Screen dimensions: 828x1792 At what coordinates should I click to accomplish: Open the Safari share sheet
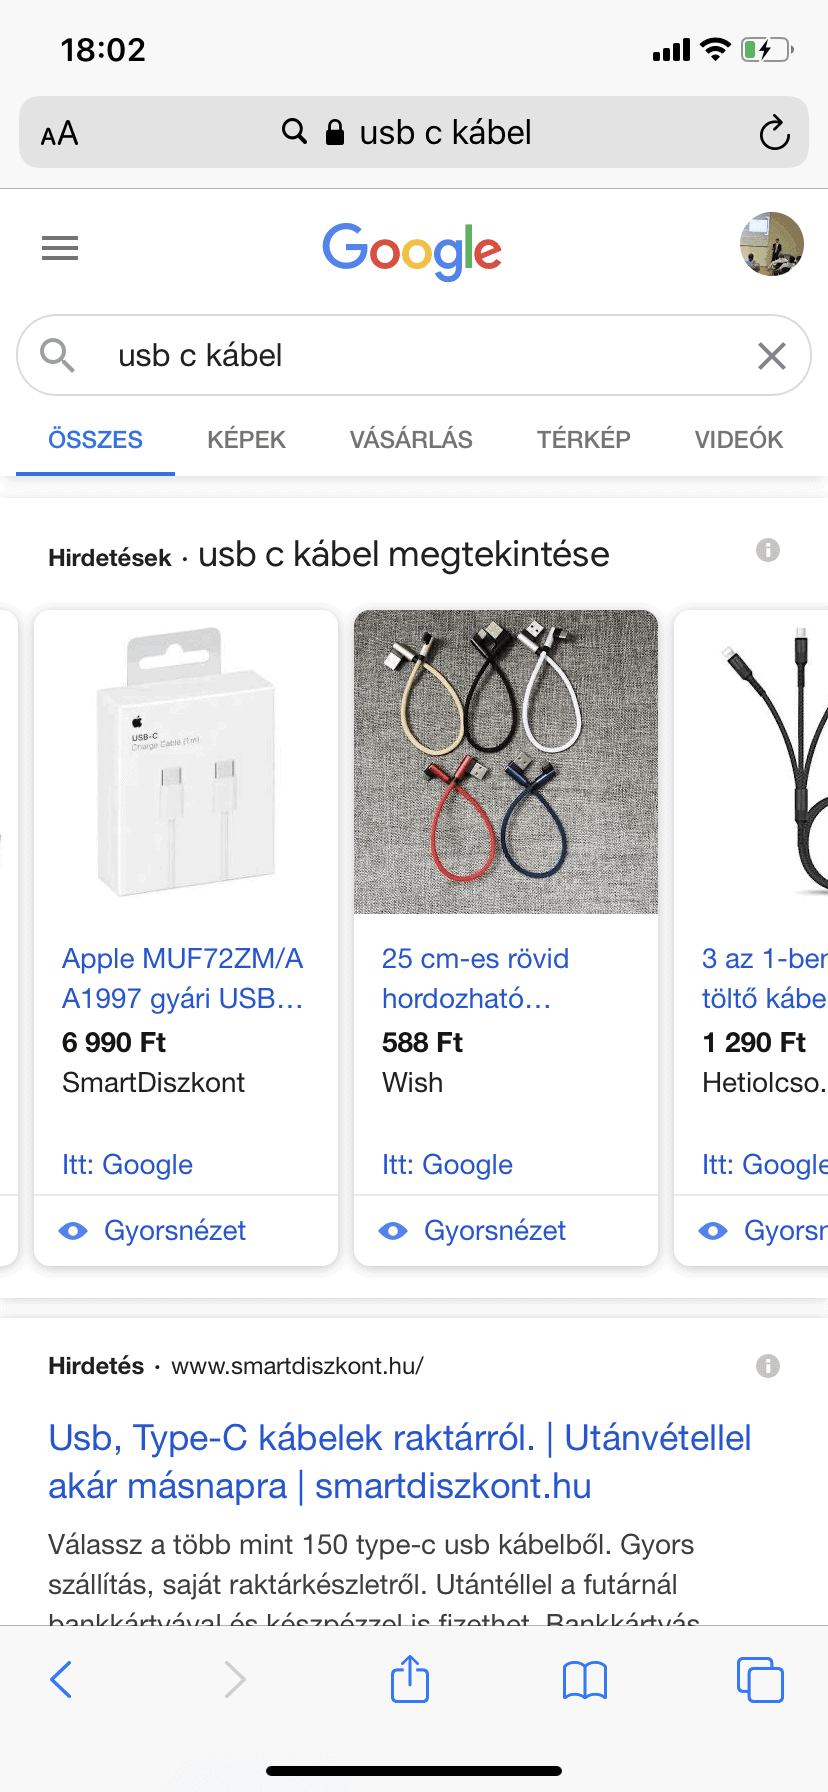(x=410, y=1679)
